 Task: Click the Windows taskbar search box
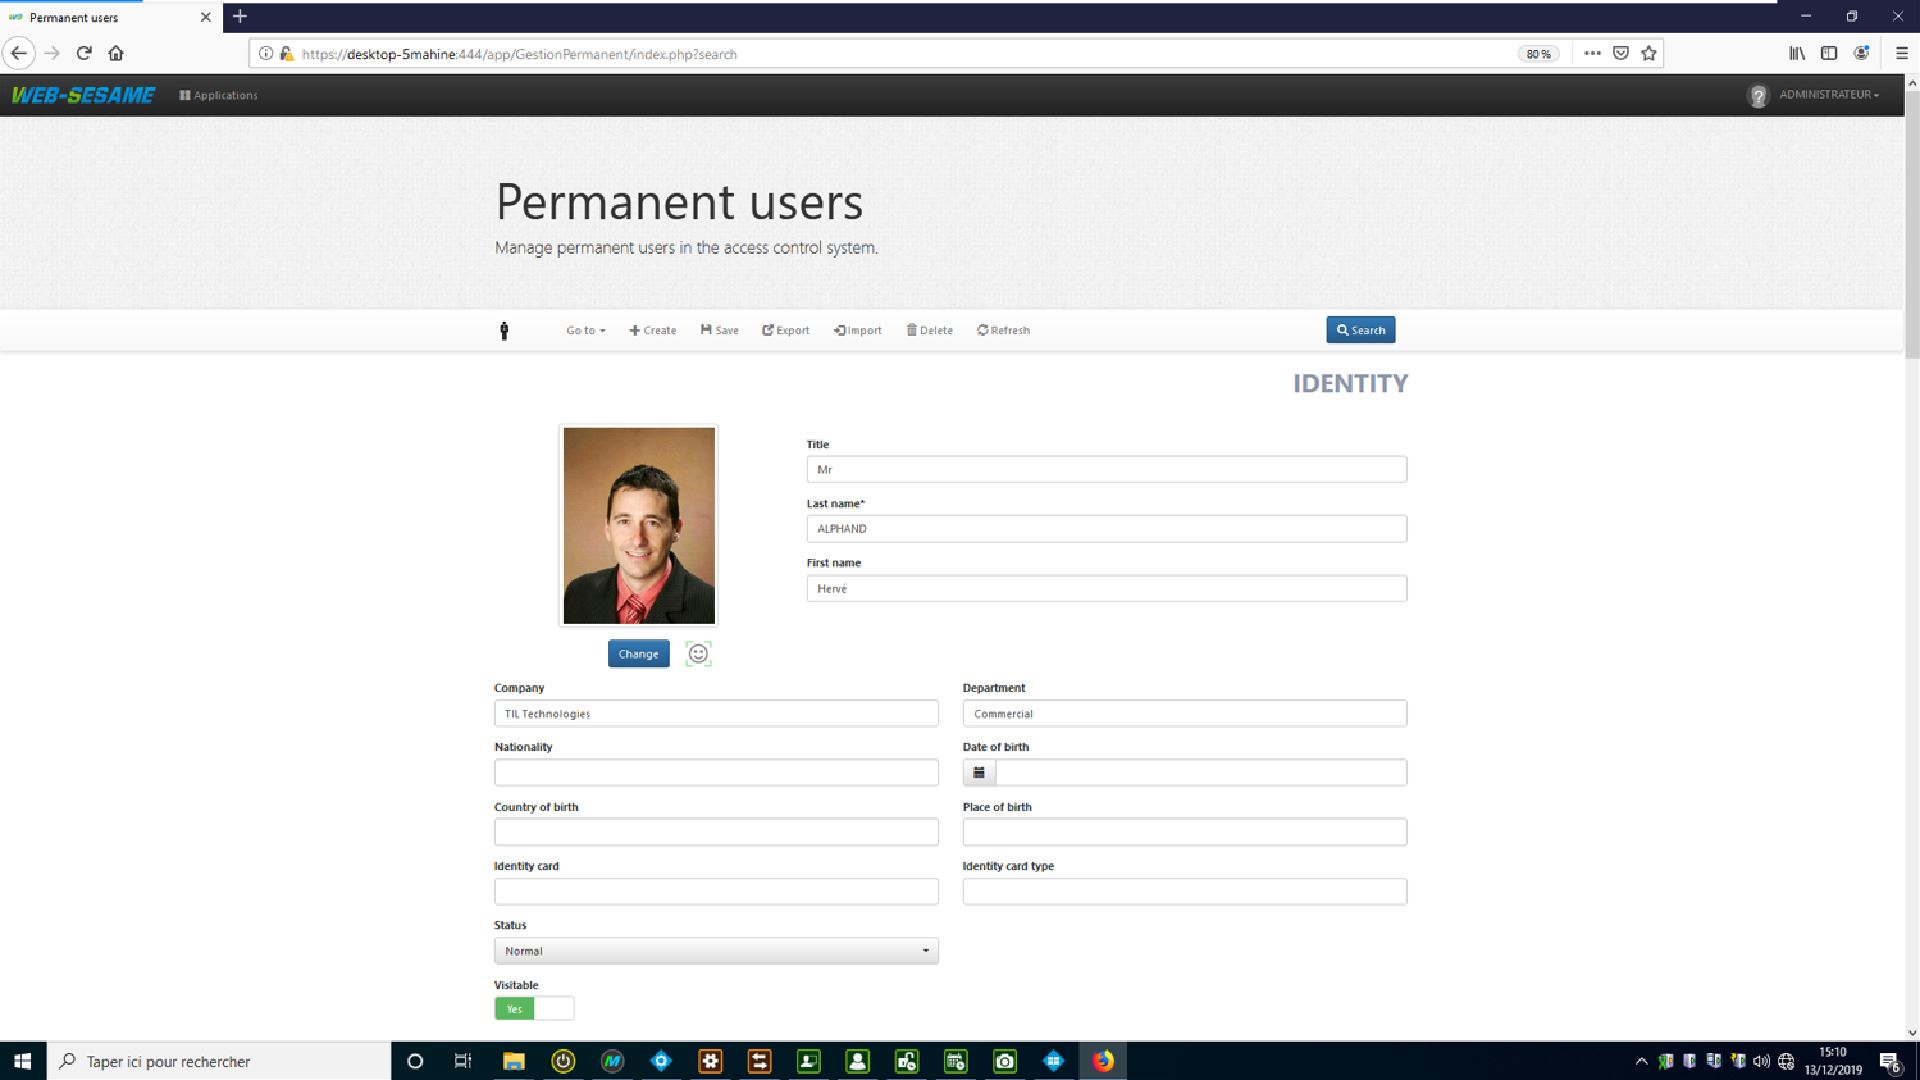click(218, 1061)
